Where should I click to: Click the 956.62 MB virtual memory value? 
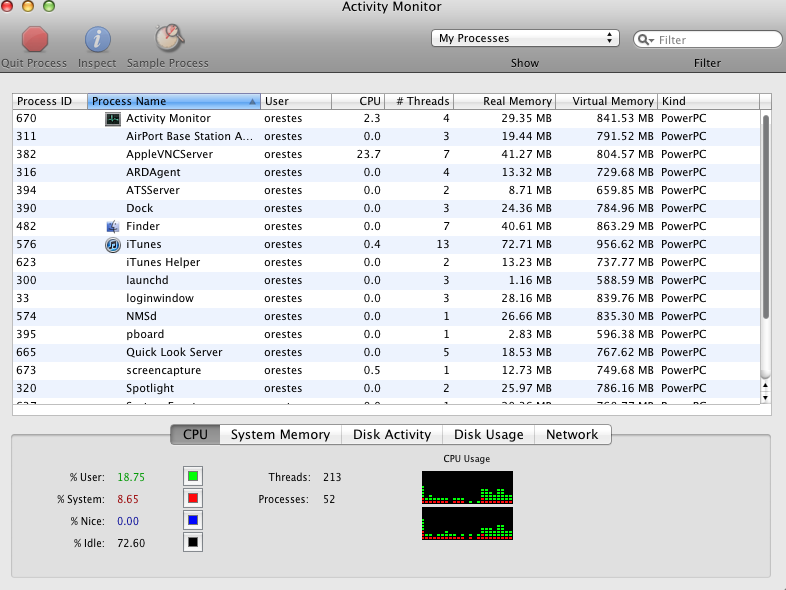point(625,245)
